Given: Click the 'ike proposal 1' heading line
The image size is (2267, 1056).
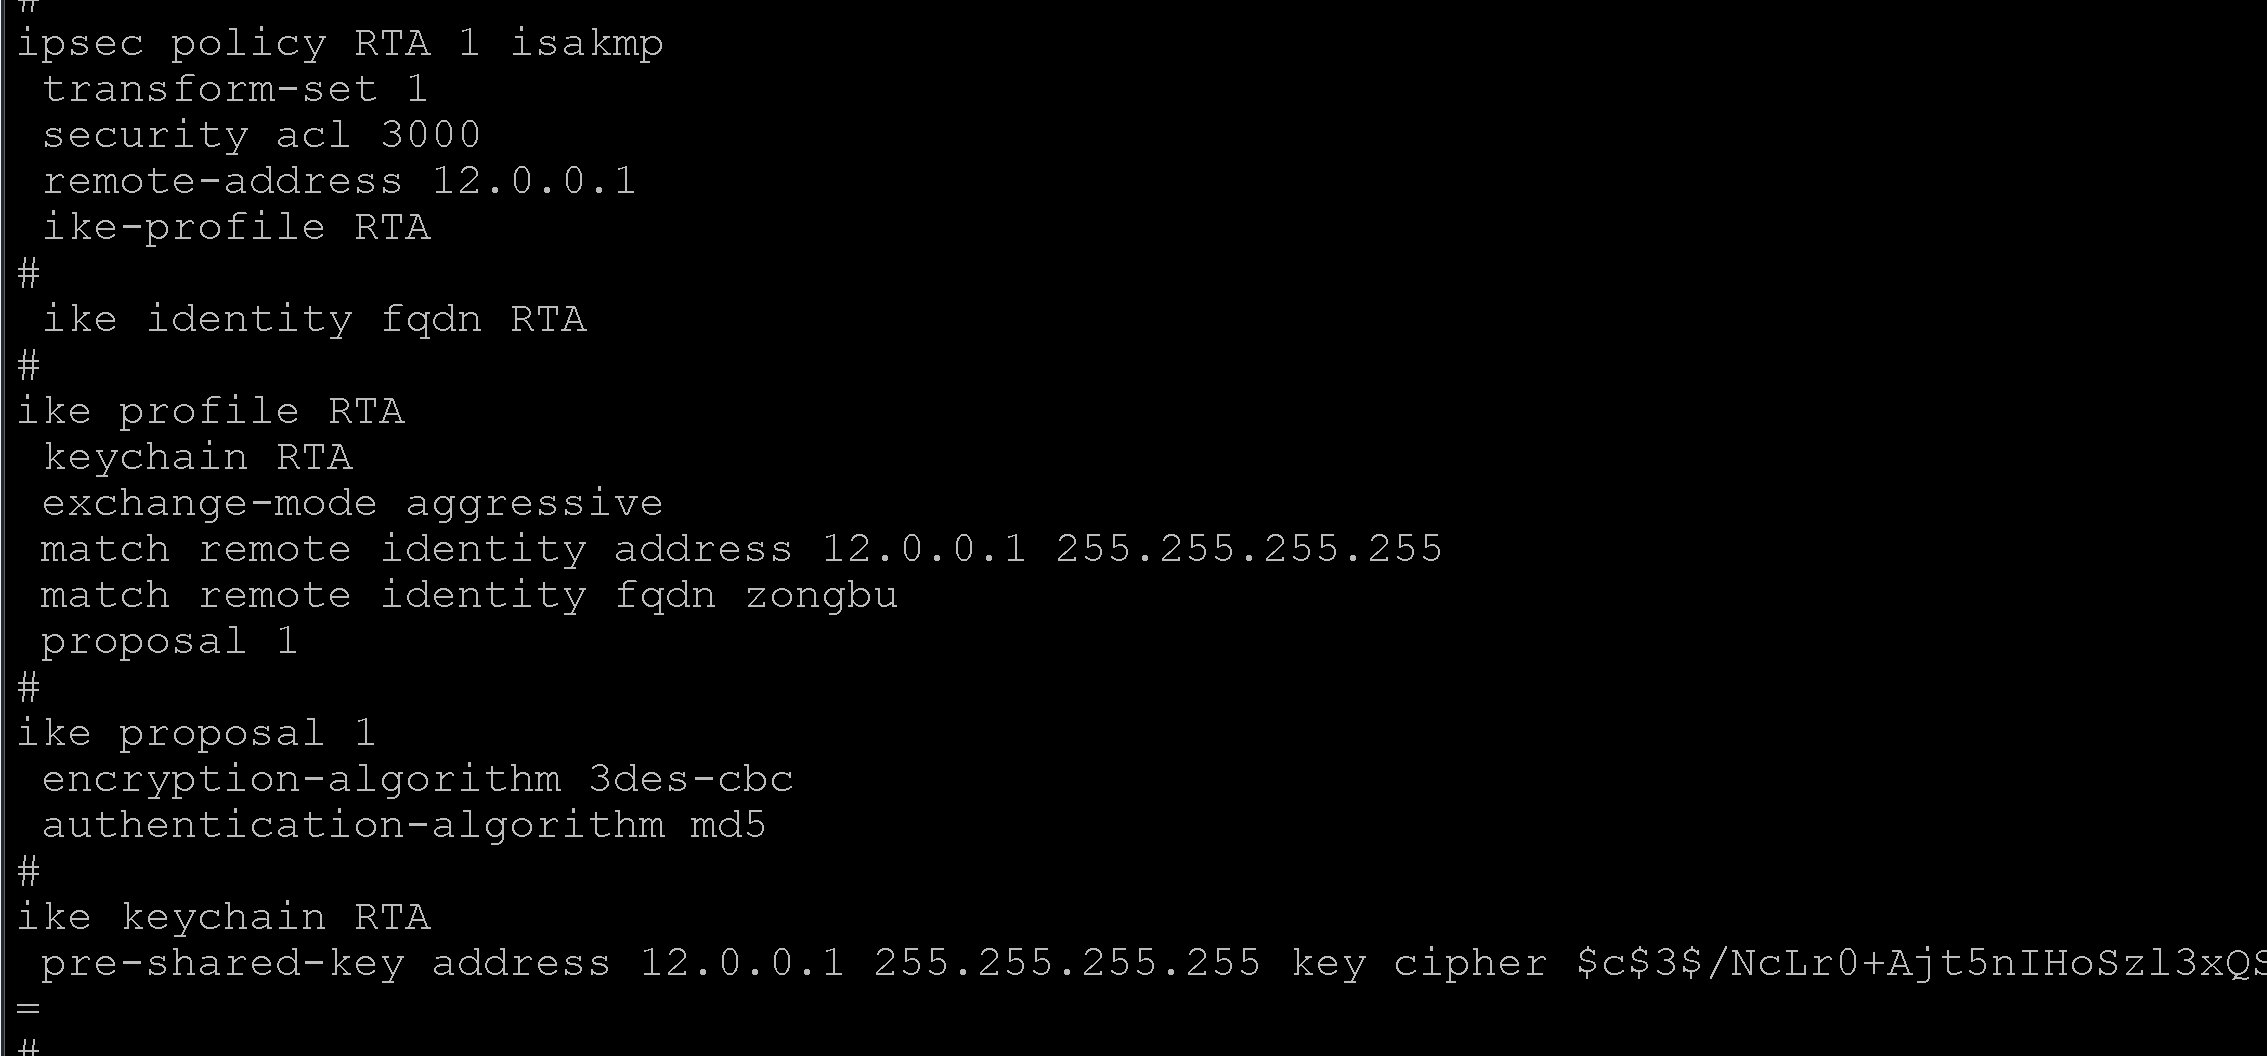Looking at the screenshot, I should pyautogui.click(x=196, y=734).
